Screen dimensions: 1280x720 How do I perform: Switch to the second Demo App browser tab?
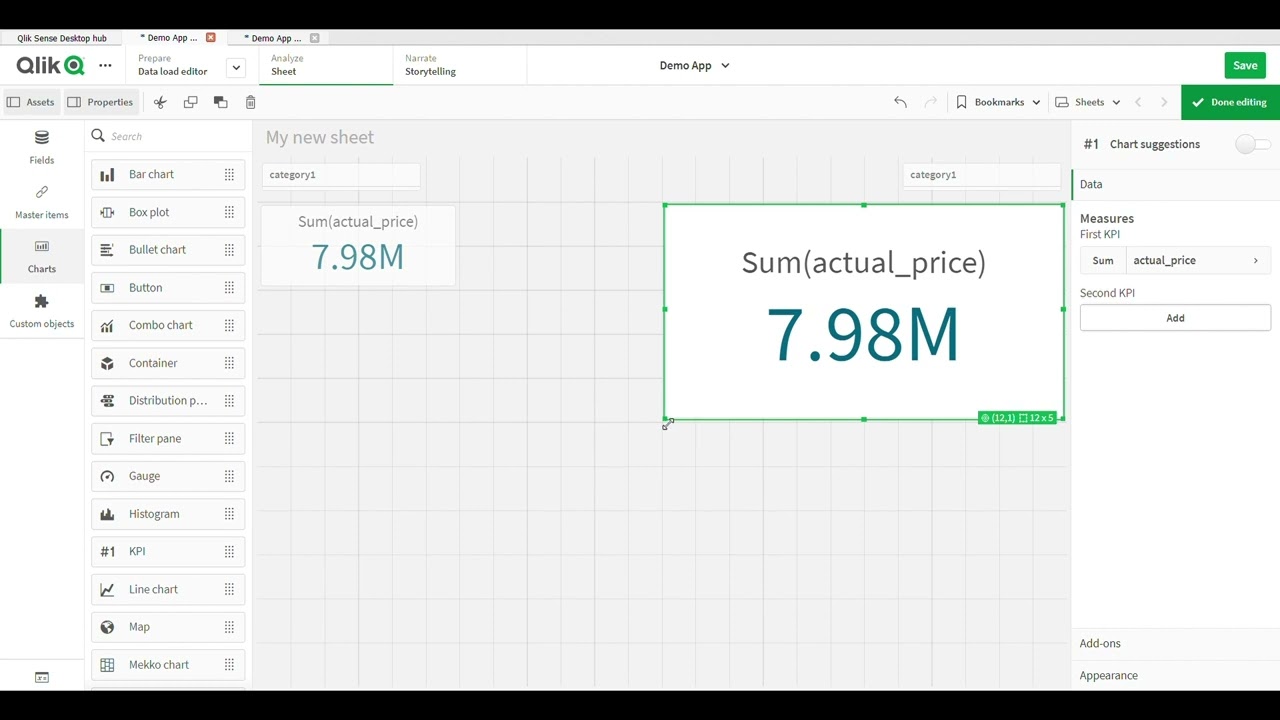pos(274,38)
